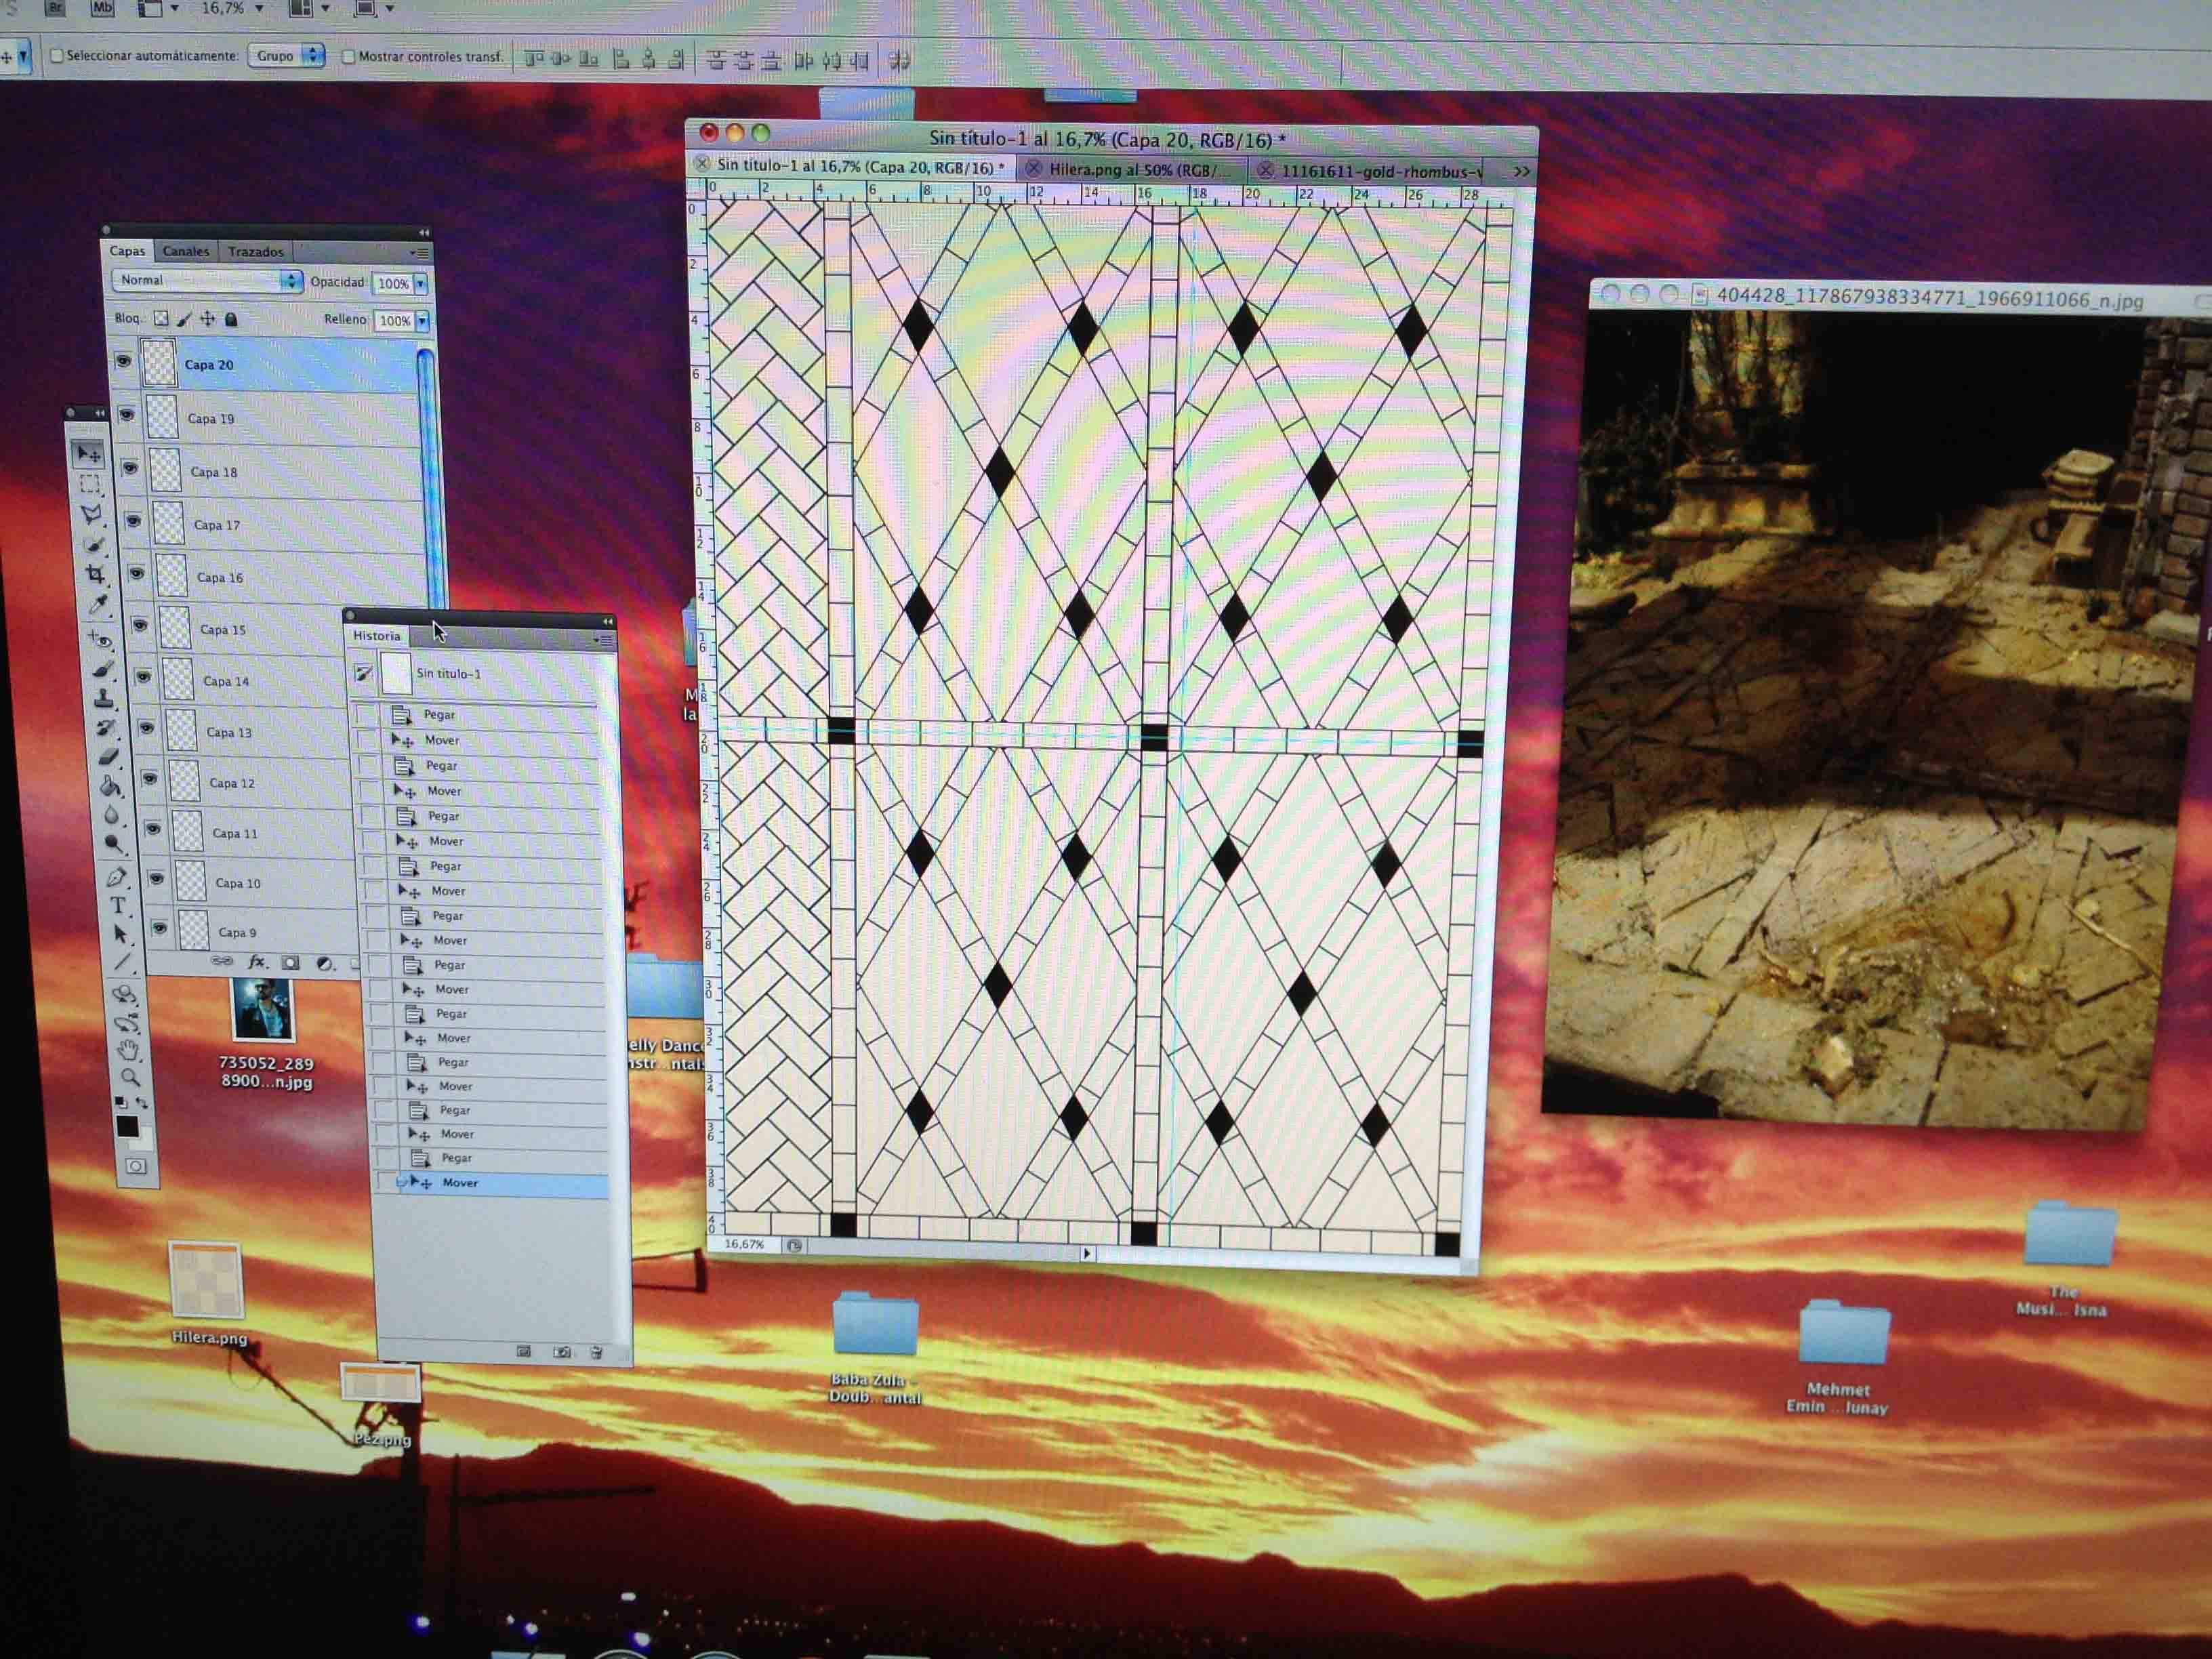The height and width of the screenshot is (1659, 2212).
Task: Select the Sin título-1 history snapshot
Action: pos(448,674)
